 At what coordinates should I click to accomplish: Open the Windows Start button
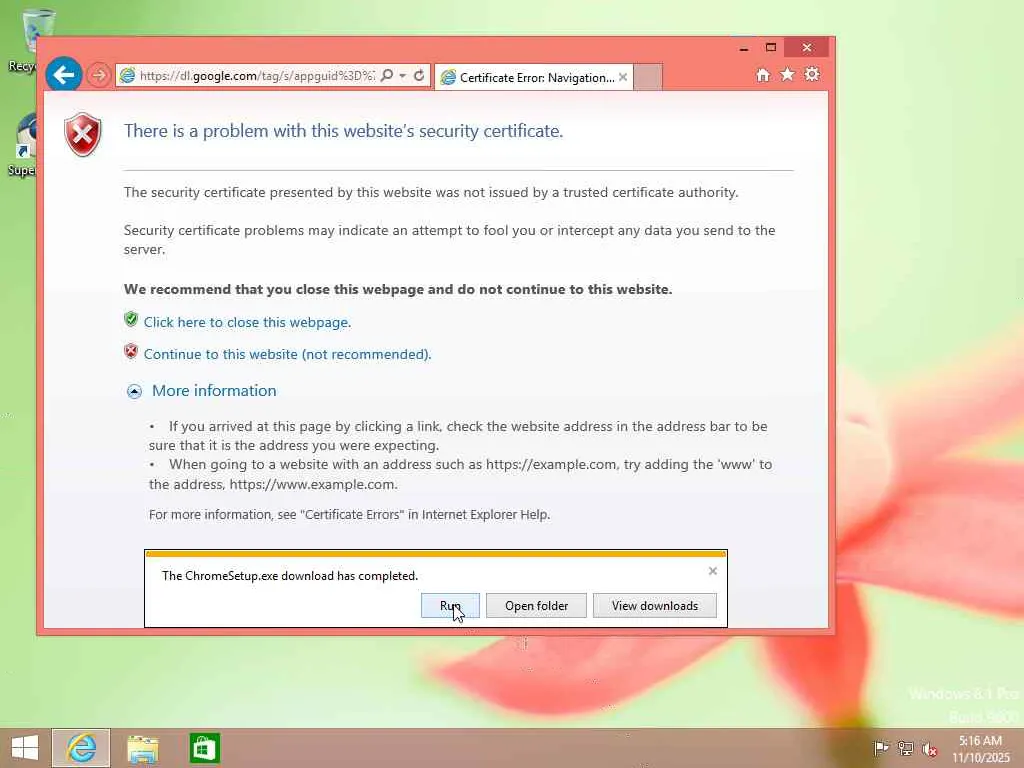point(25,748)
